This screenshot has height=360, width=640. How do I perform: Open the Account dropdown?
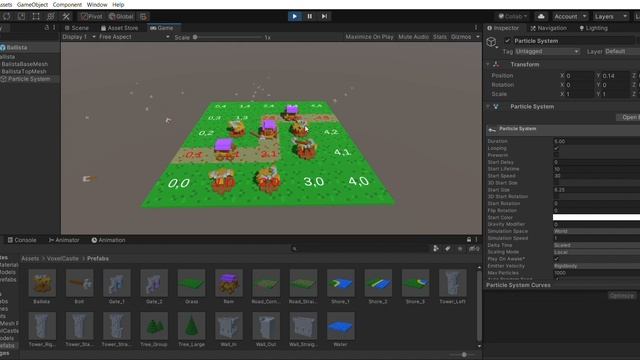click(x=570, y=16)
